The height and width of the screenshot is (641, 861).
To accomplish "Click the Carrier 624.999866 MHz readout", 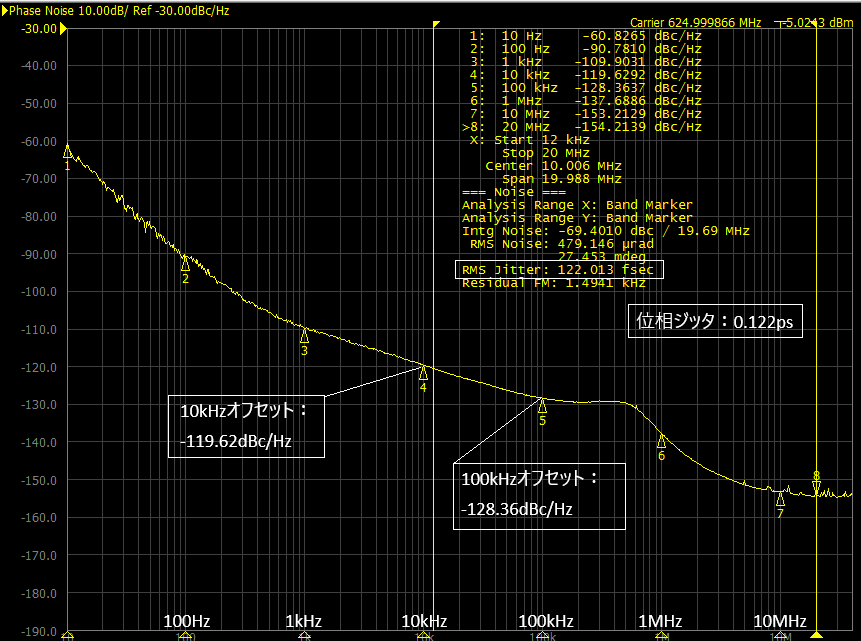I will pyautogui.click(x=695, y=23).
